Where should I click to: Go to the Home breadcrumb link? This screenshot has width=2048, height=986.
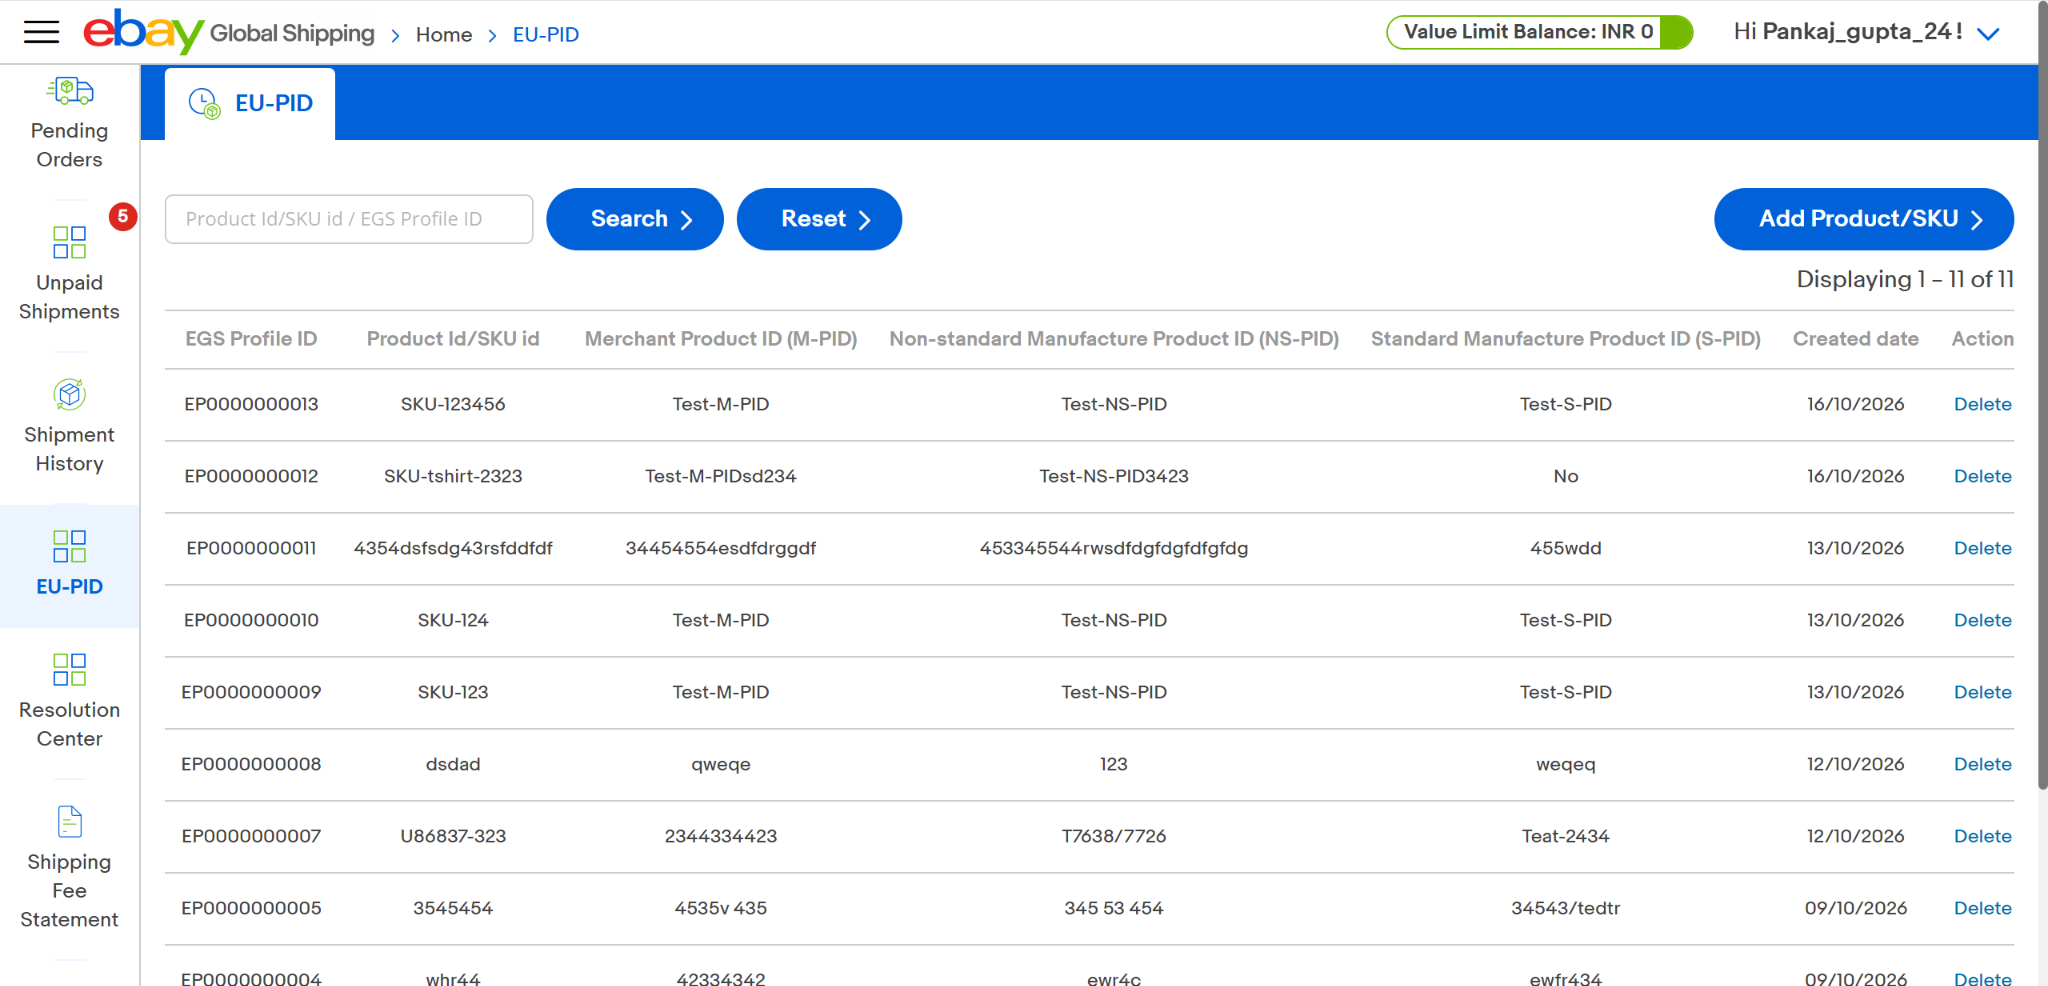pos(444,35)
